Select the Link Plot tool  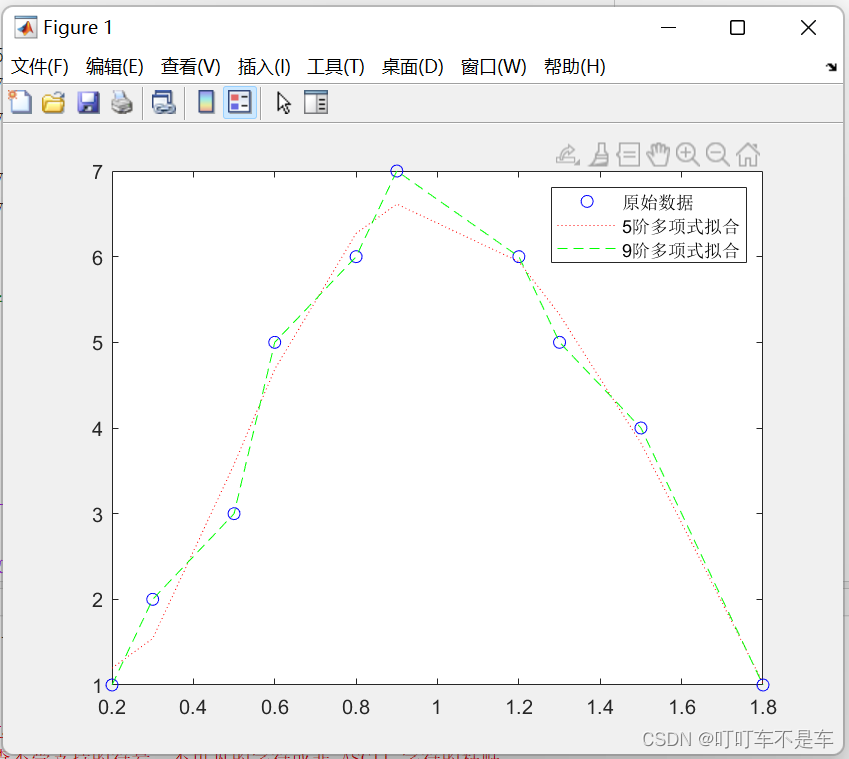click(164, 101)
